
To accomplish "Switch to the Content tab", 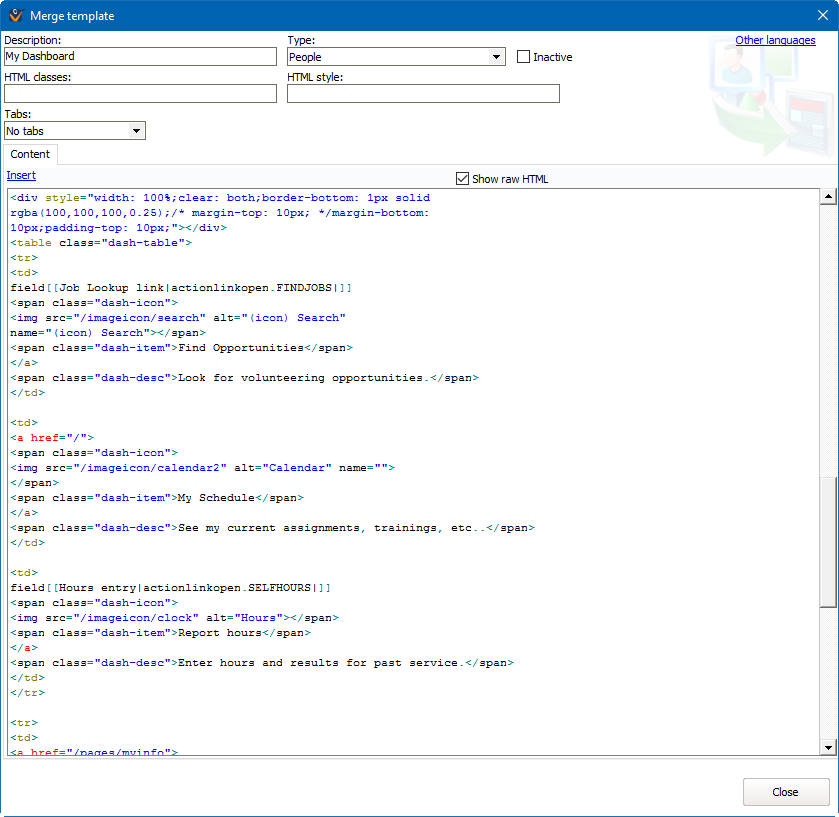I will 30,154.
